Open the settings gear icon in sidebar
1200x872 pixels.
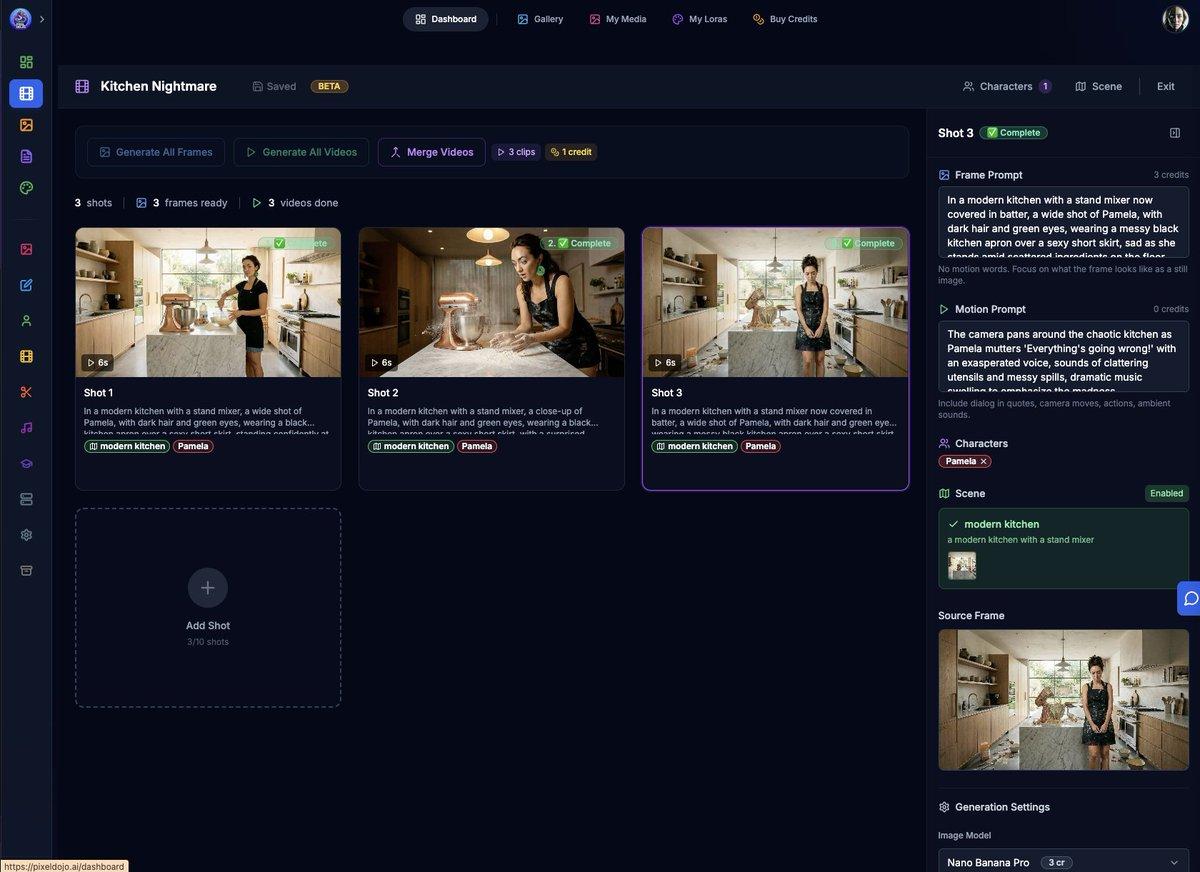pyautogui.click(x=26, y=535)
